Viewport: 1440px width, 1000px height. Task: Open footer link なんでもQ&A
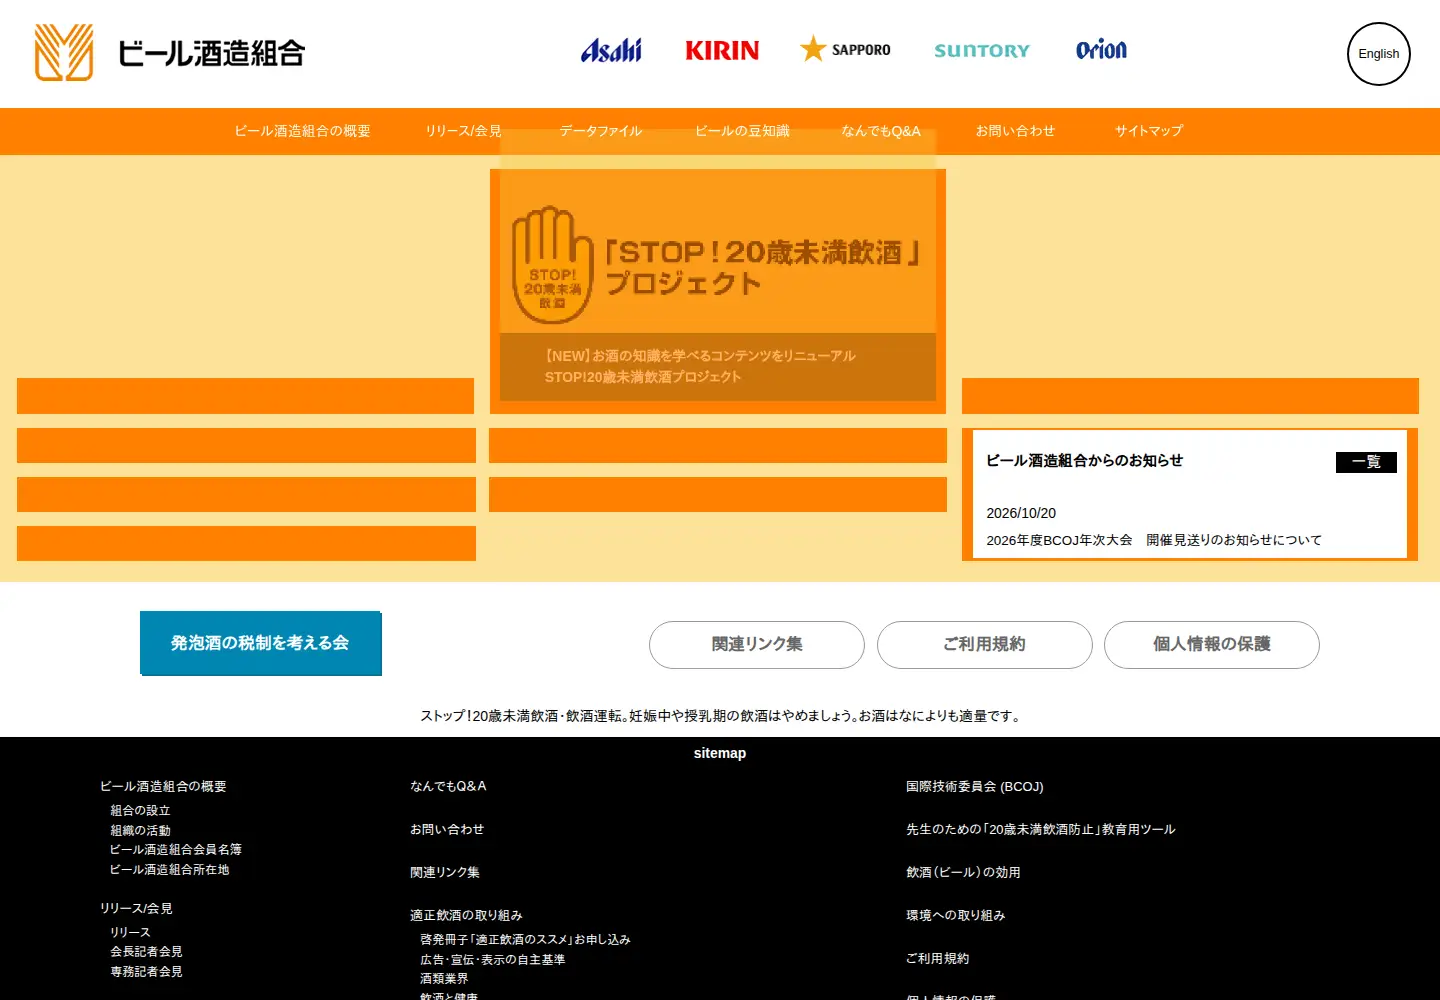(448, 786)
